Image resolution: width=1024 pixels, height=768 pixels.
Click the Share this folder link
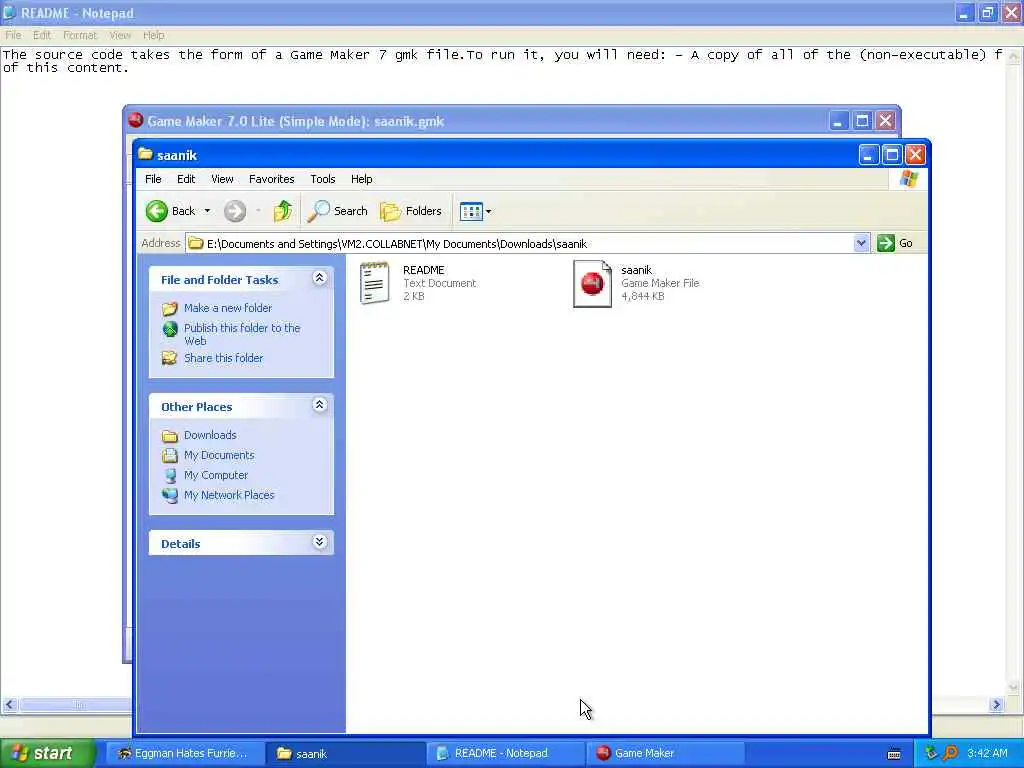[223, 358]
